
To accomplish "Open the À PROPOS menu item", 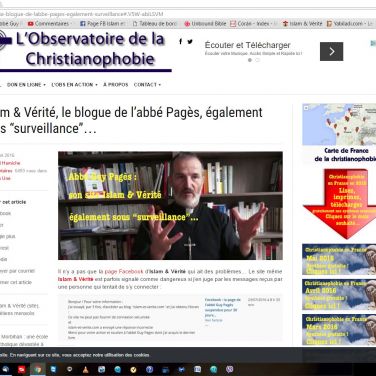I will 116,85.
